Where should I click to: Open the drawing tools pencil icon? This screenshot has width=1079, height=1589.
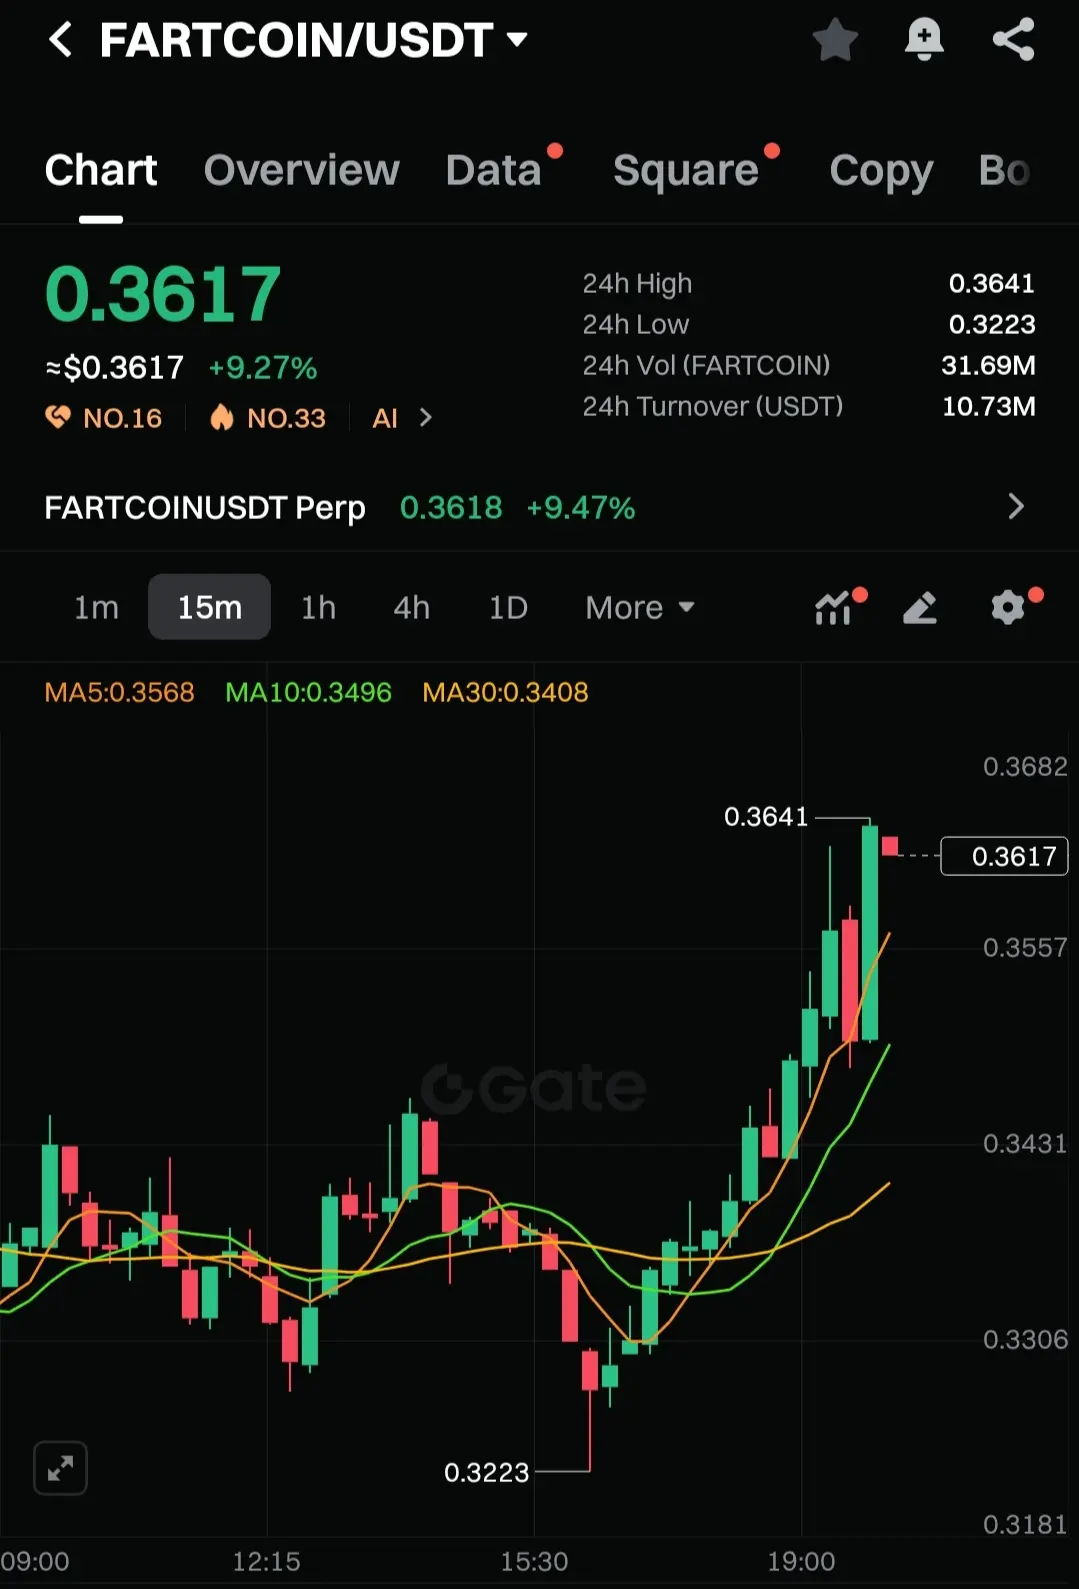pyautogui.click(x=920, y=607)
